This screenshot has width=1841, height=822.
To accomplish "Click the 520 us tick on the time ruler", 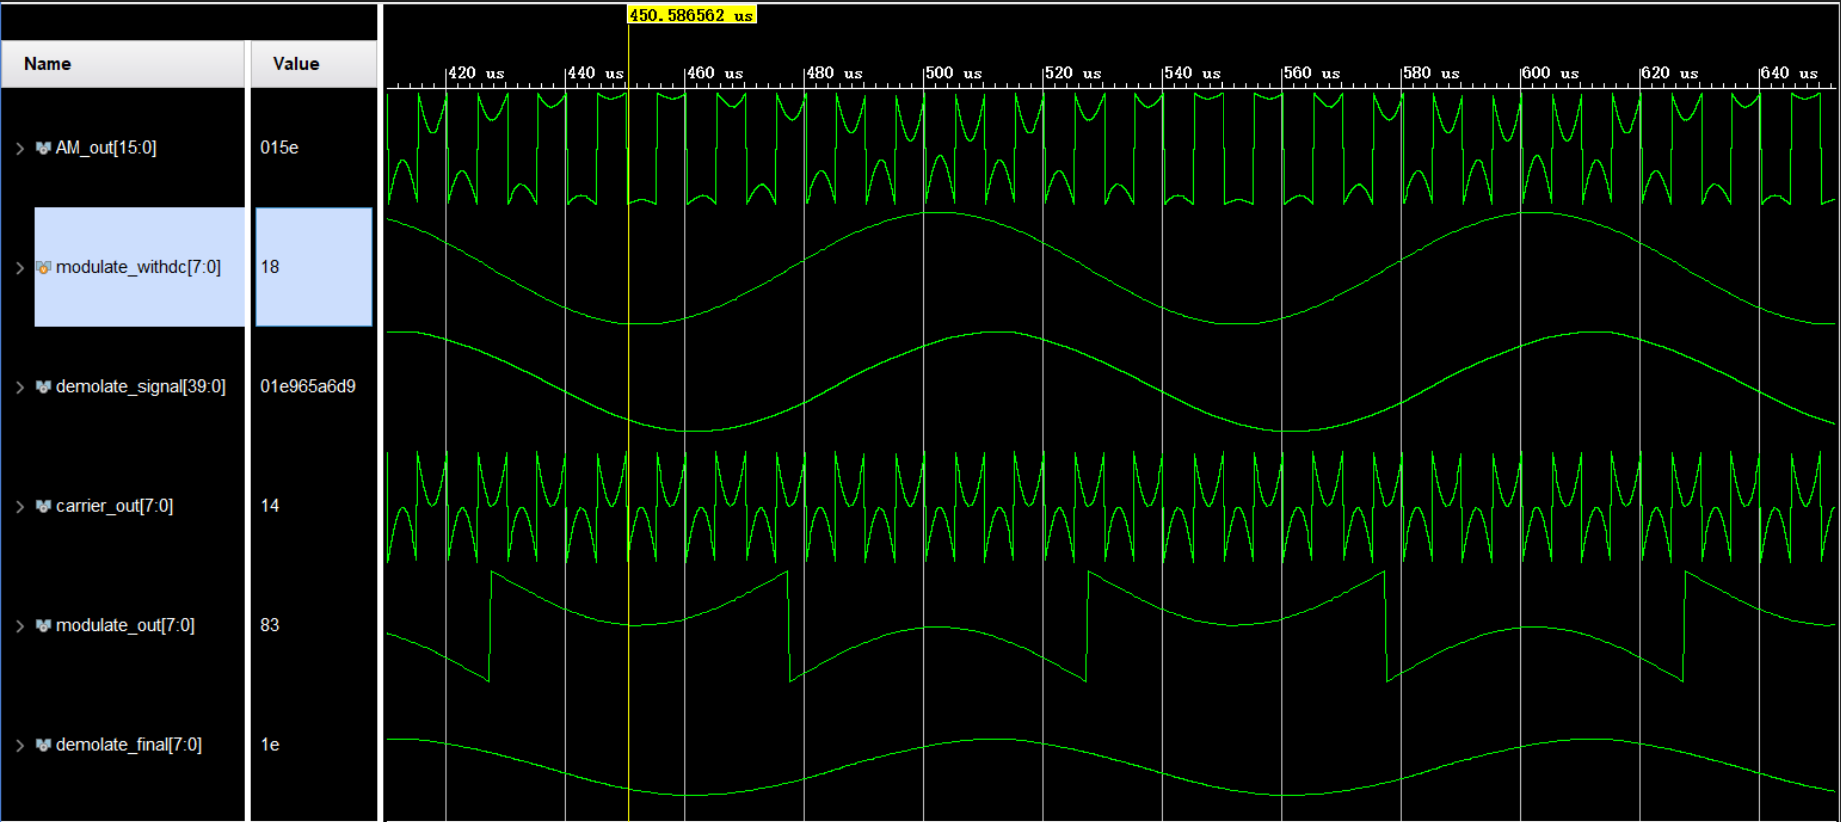I will click(x=1073, y=73).
